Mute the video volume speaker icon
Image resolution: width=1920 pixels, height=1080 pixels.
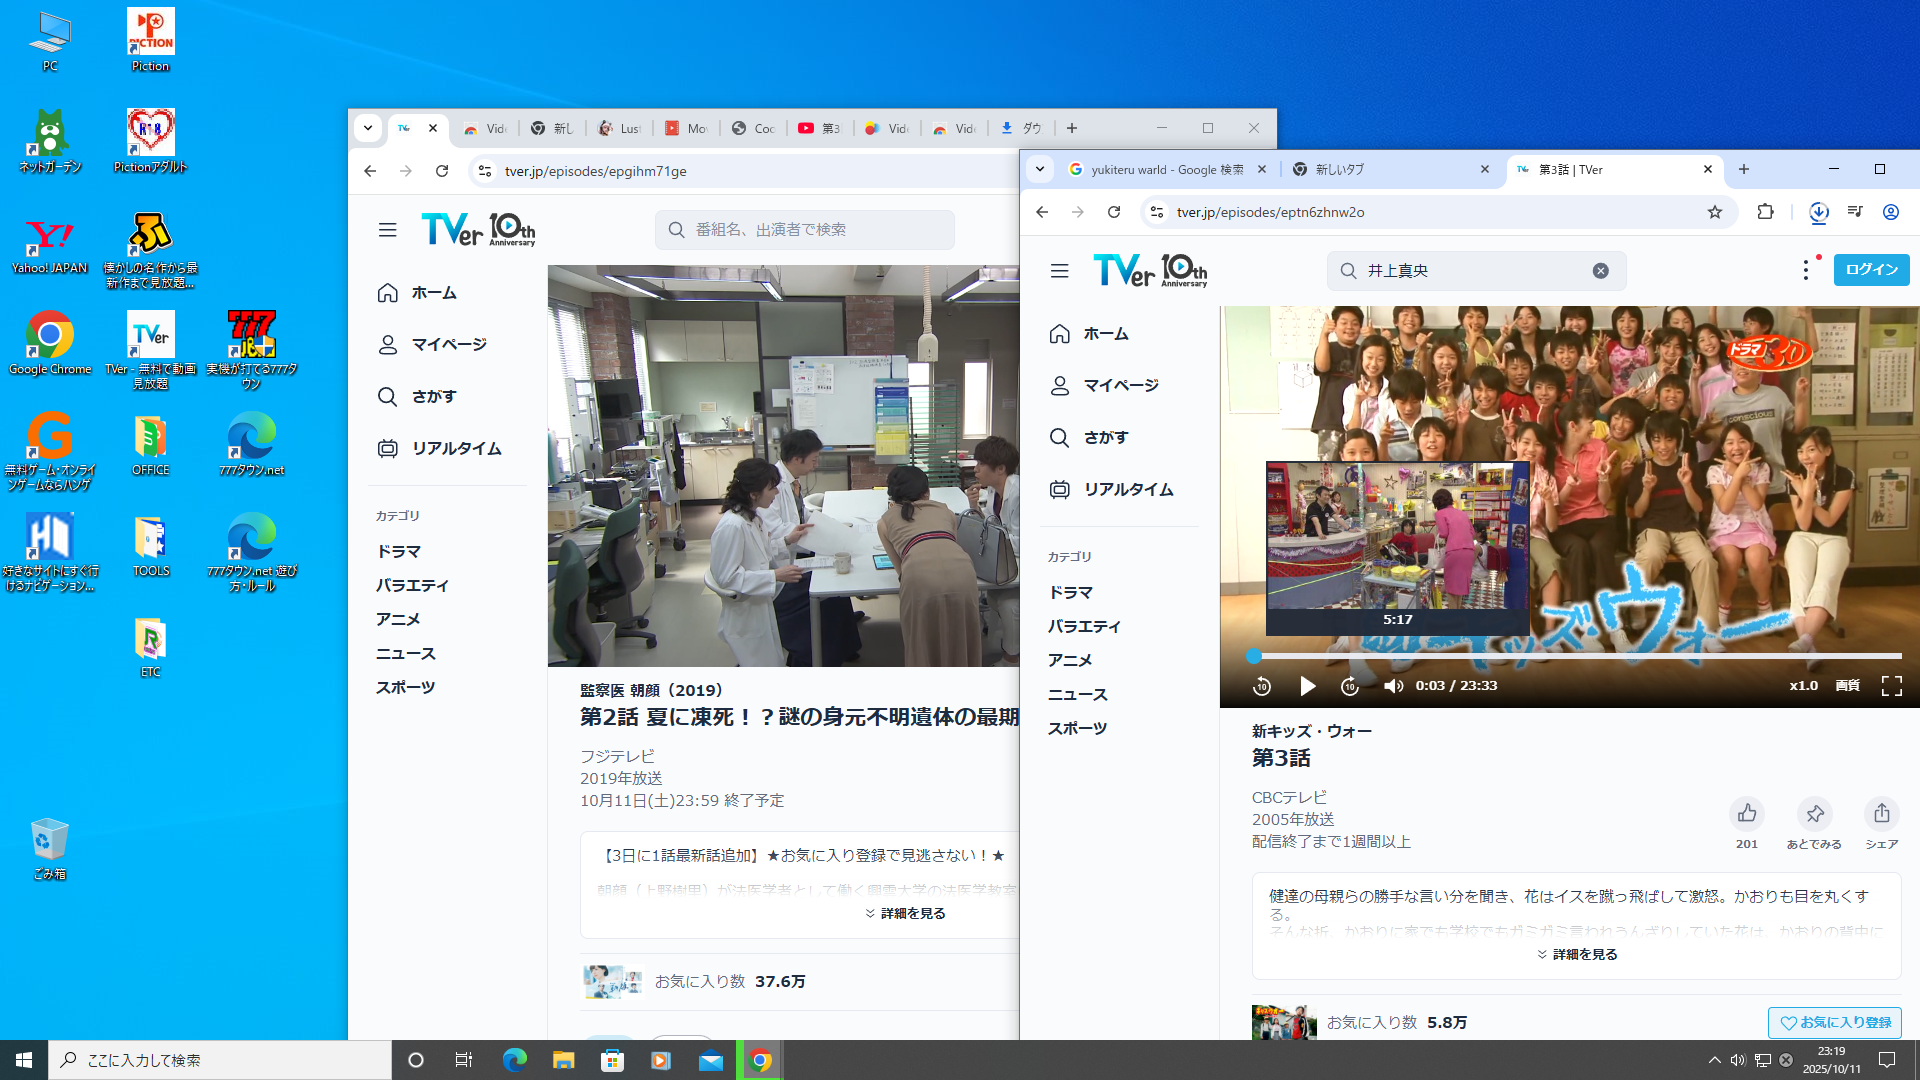pyautogui.click(x=1393, y=686)
